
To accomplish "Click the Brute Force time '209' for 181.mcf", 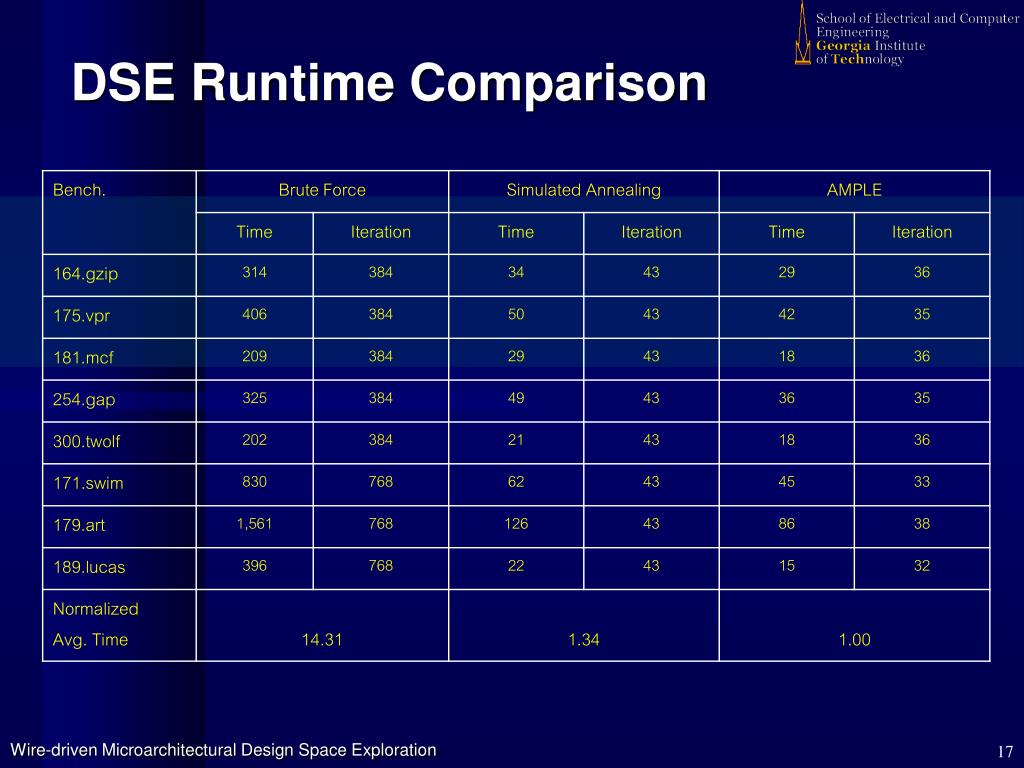I will pos(254,356).
